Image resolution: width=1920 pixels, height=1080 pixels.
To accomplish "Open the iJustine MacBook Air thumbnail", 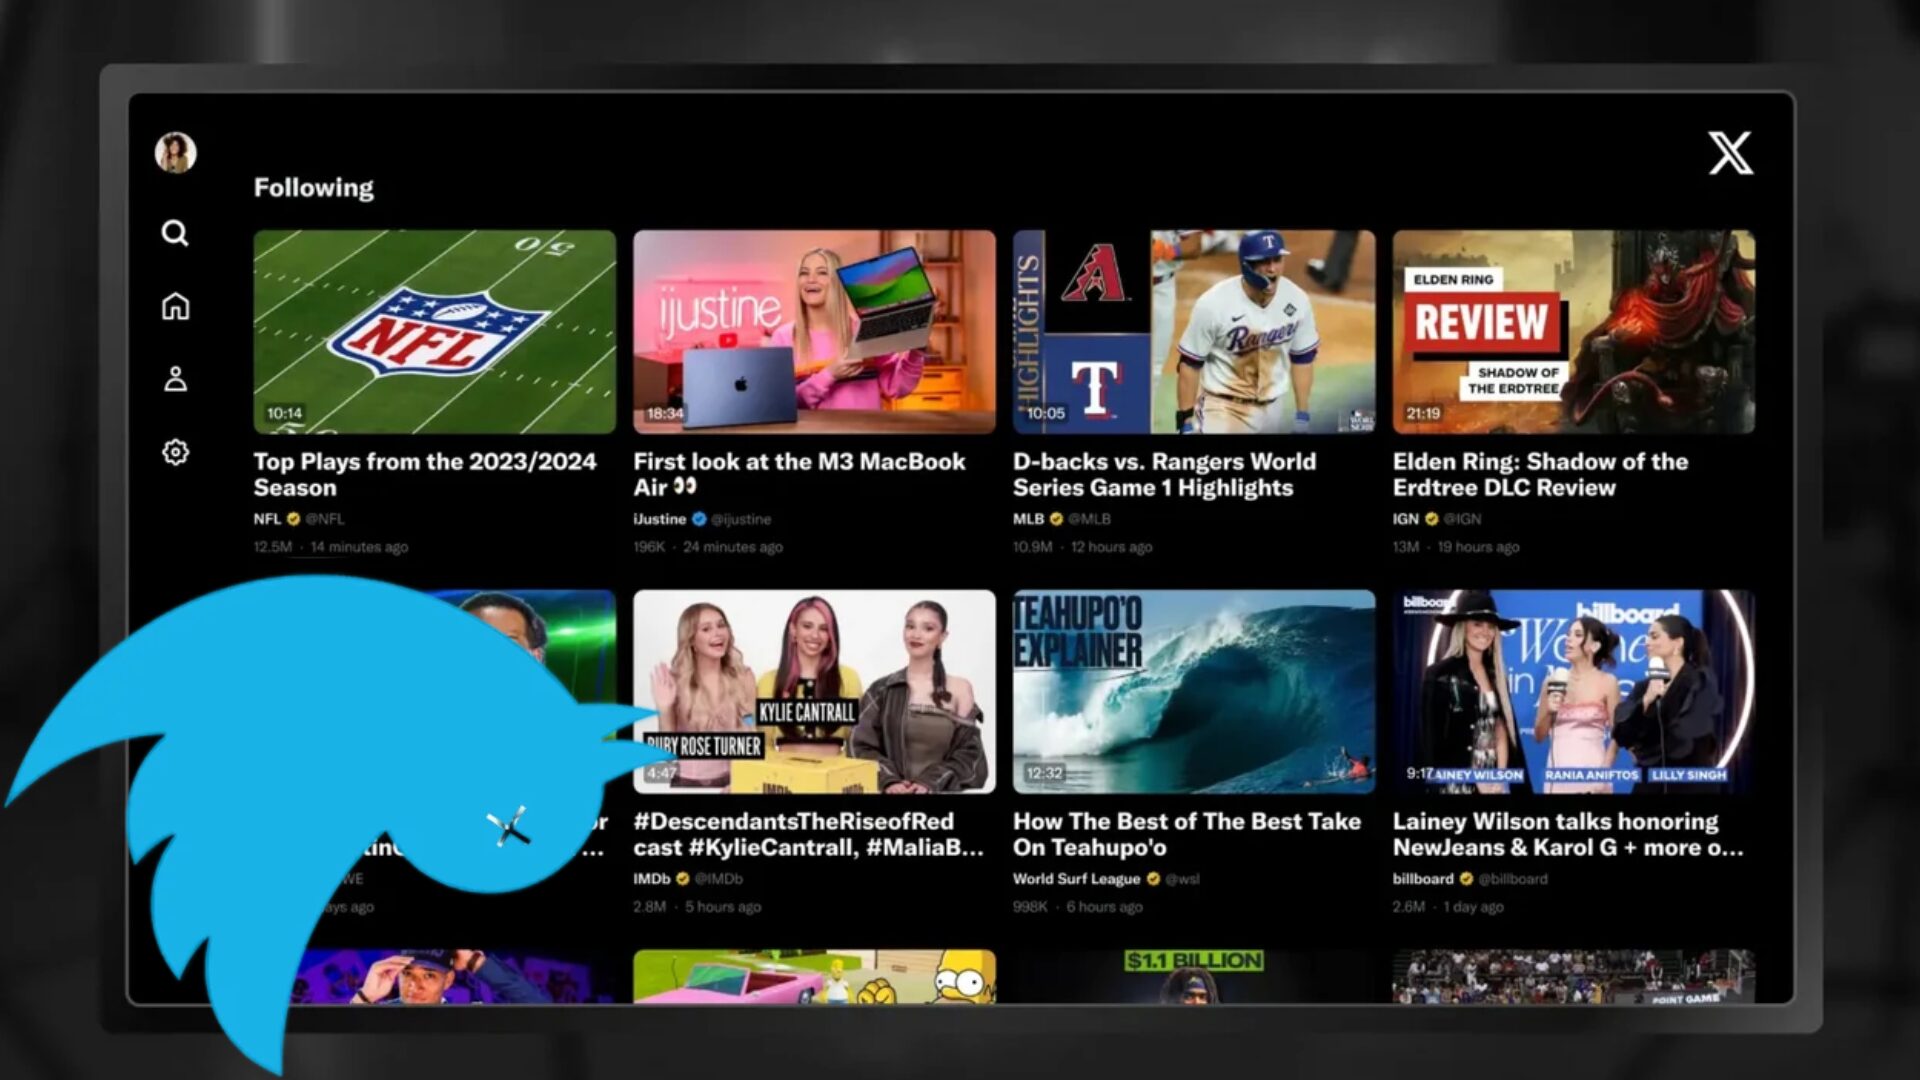I will [814, 331].
